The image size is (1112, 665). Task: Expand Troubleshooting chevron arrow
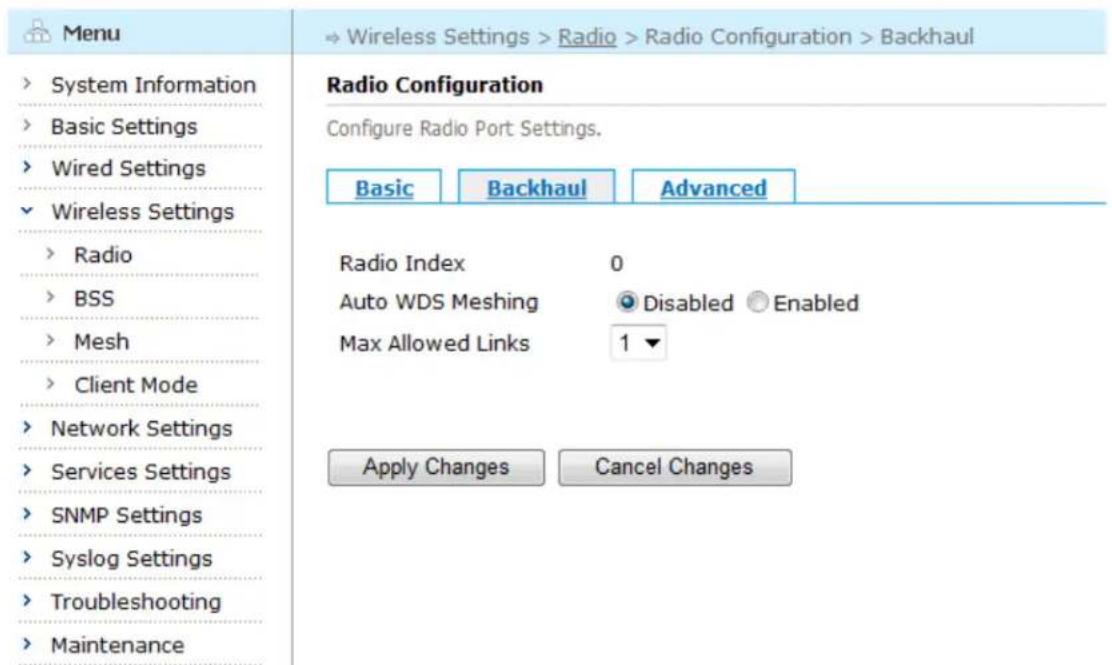(27, 600)
